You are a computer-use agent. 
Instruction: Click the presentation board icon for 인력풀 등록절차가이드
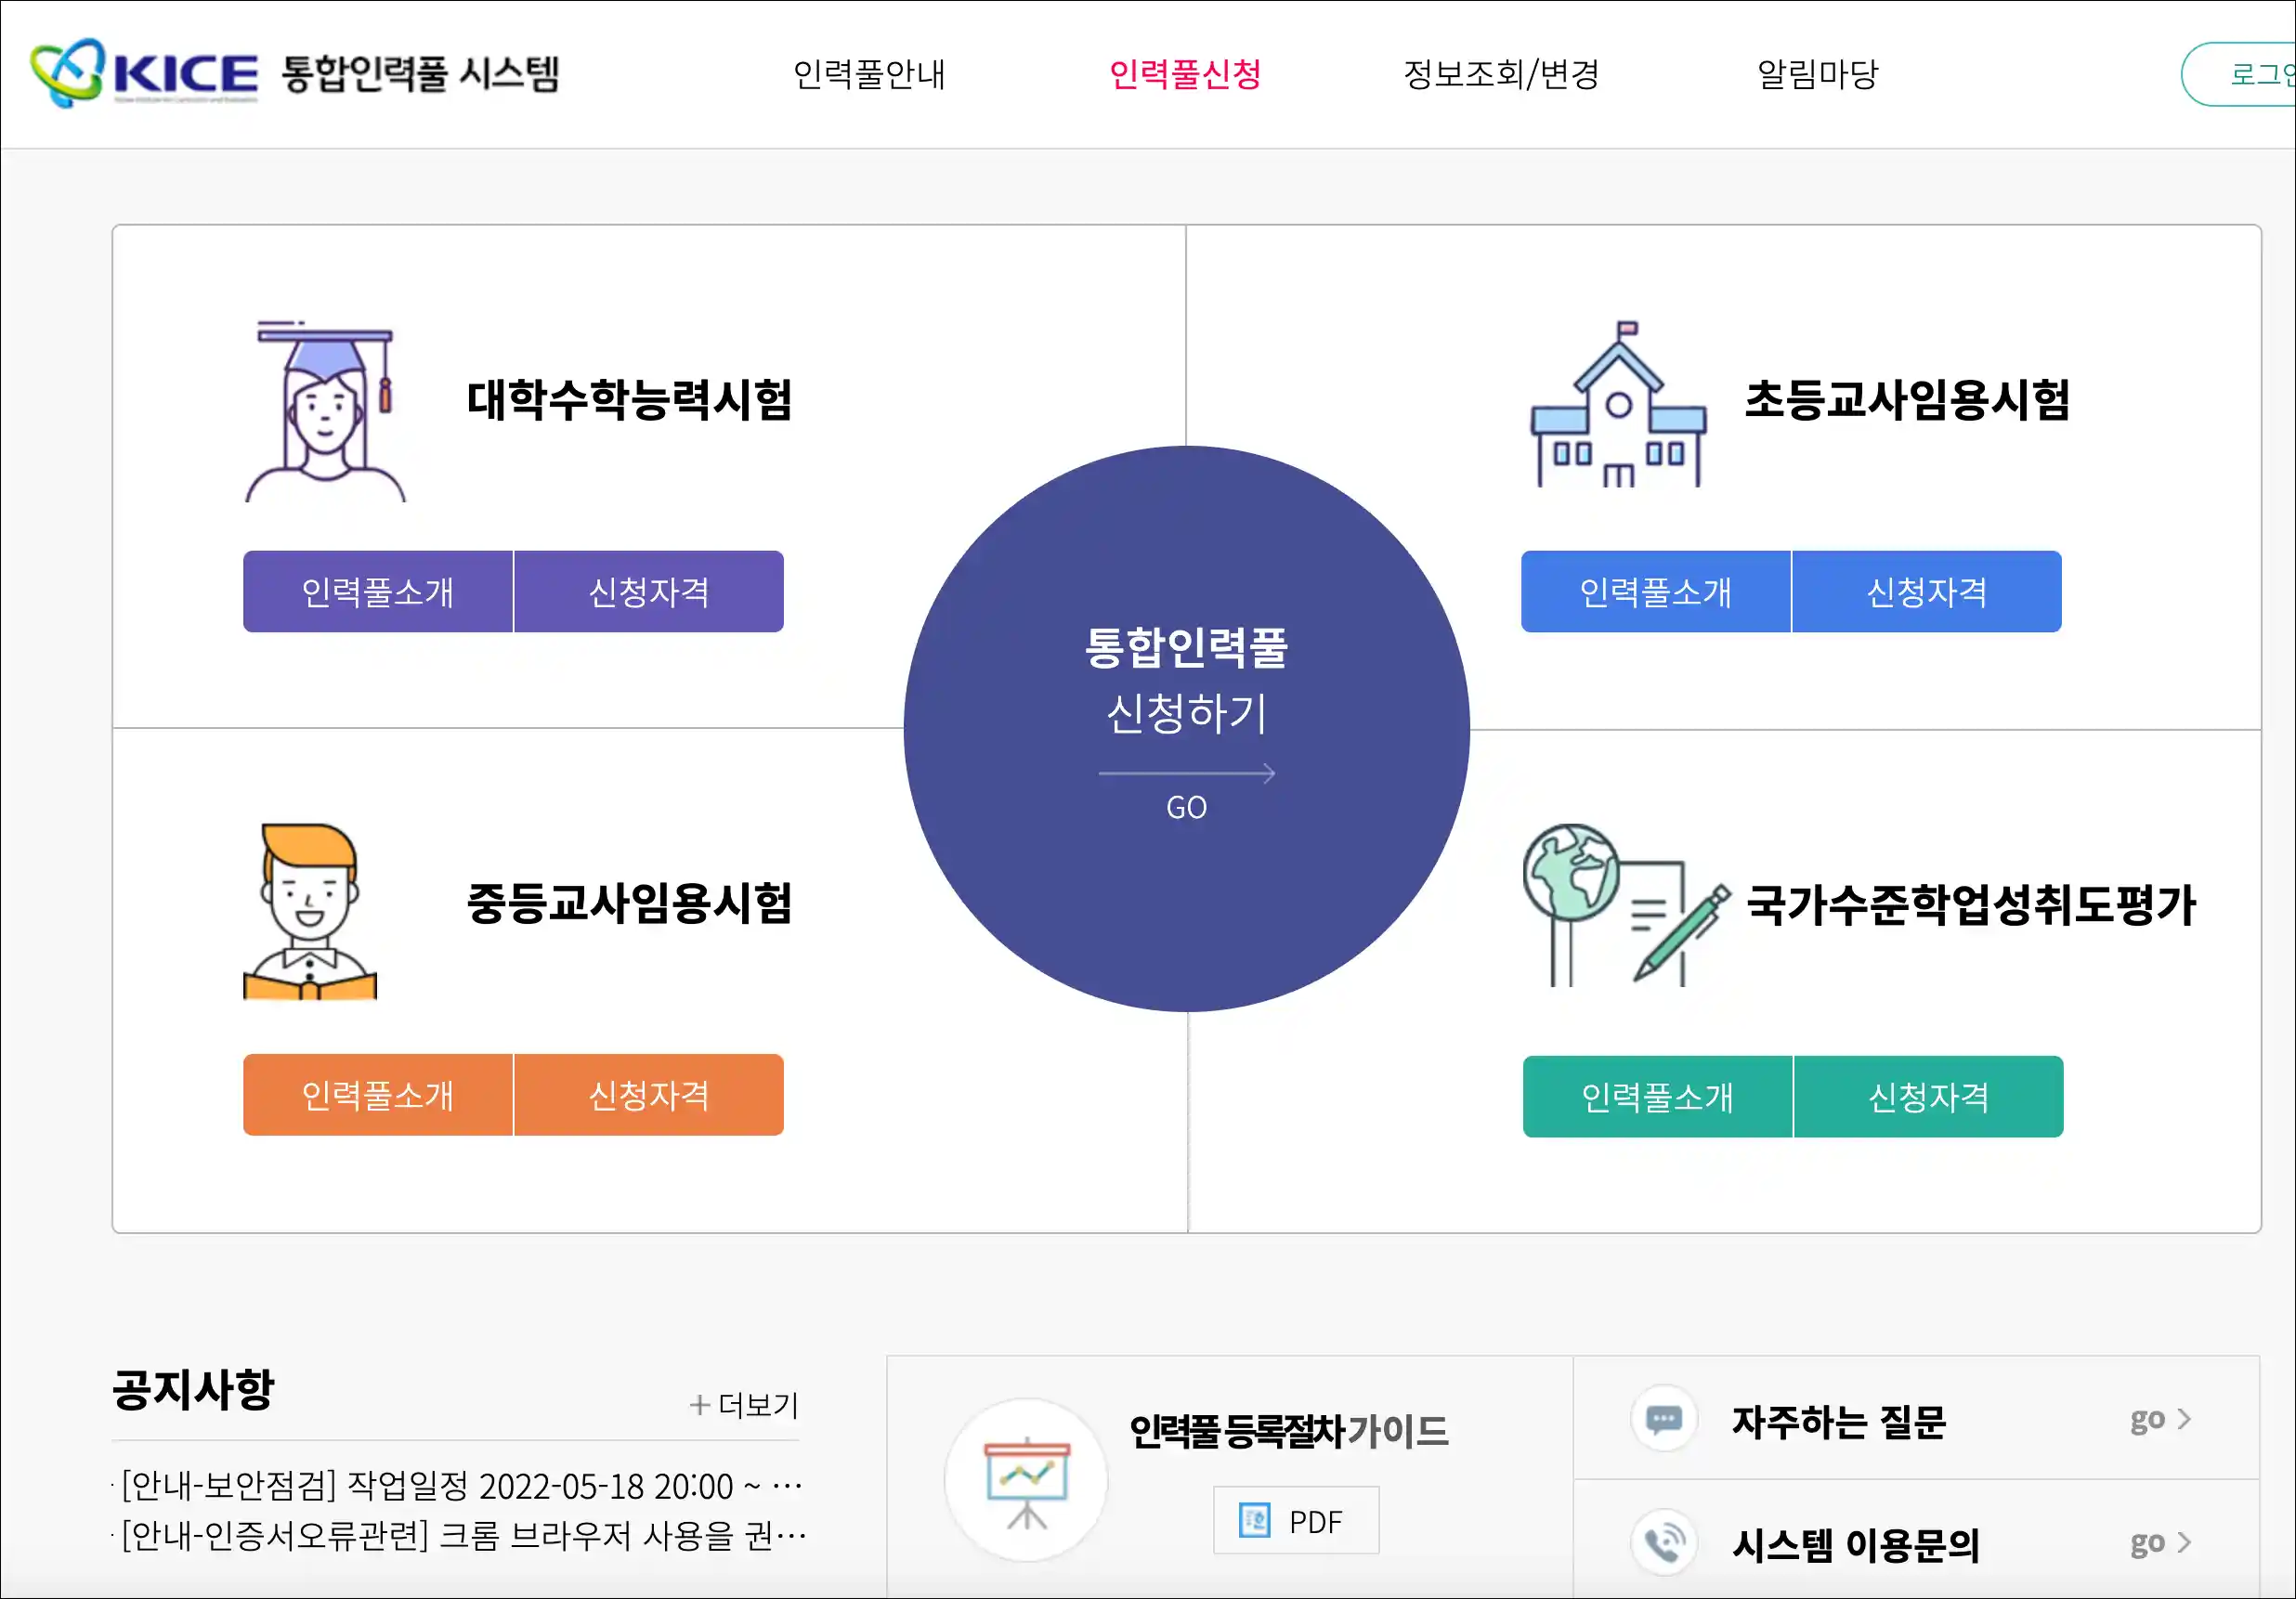coord(1027,1481)
